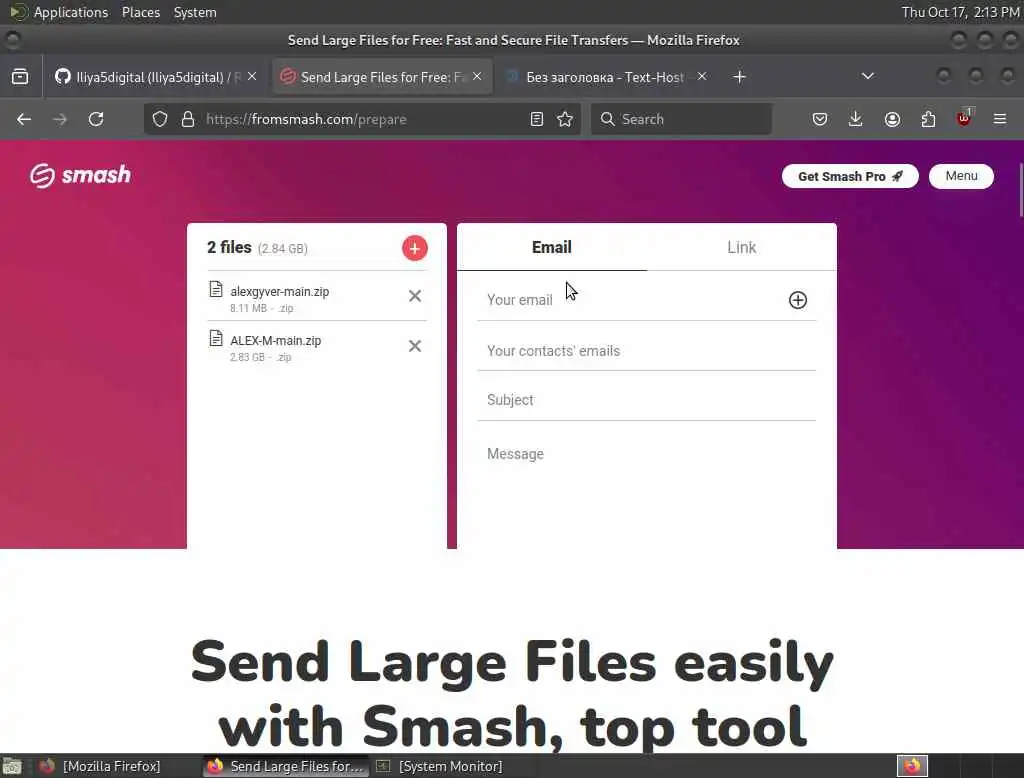This screenshot has width=1024, height=778.
Task: Bookmark this page with the star icon
Action: click(565, 119)
